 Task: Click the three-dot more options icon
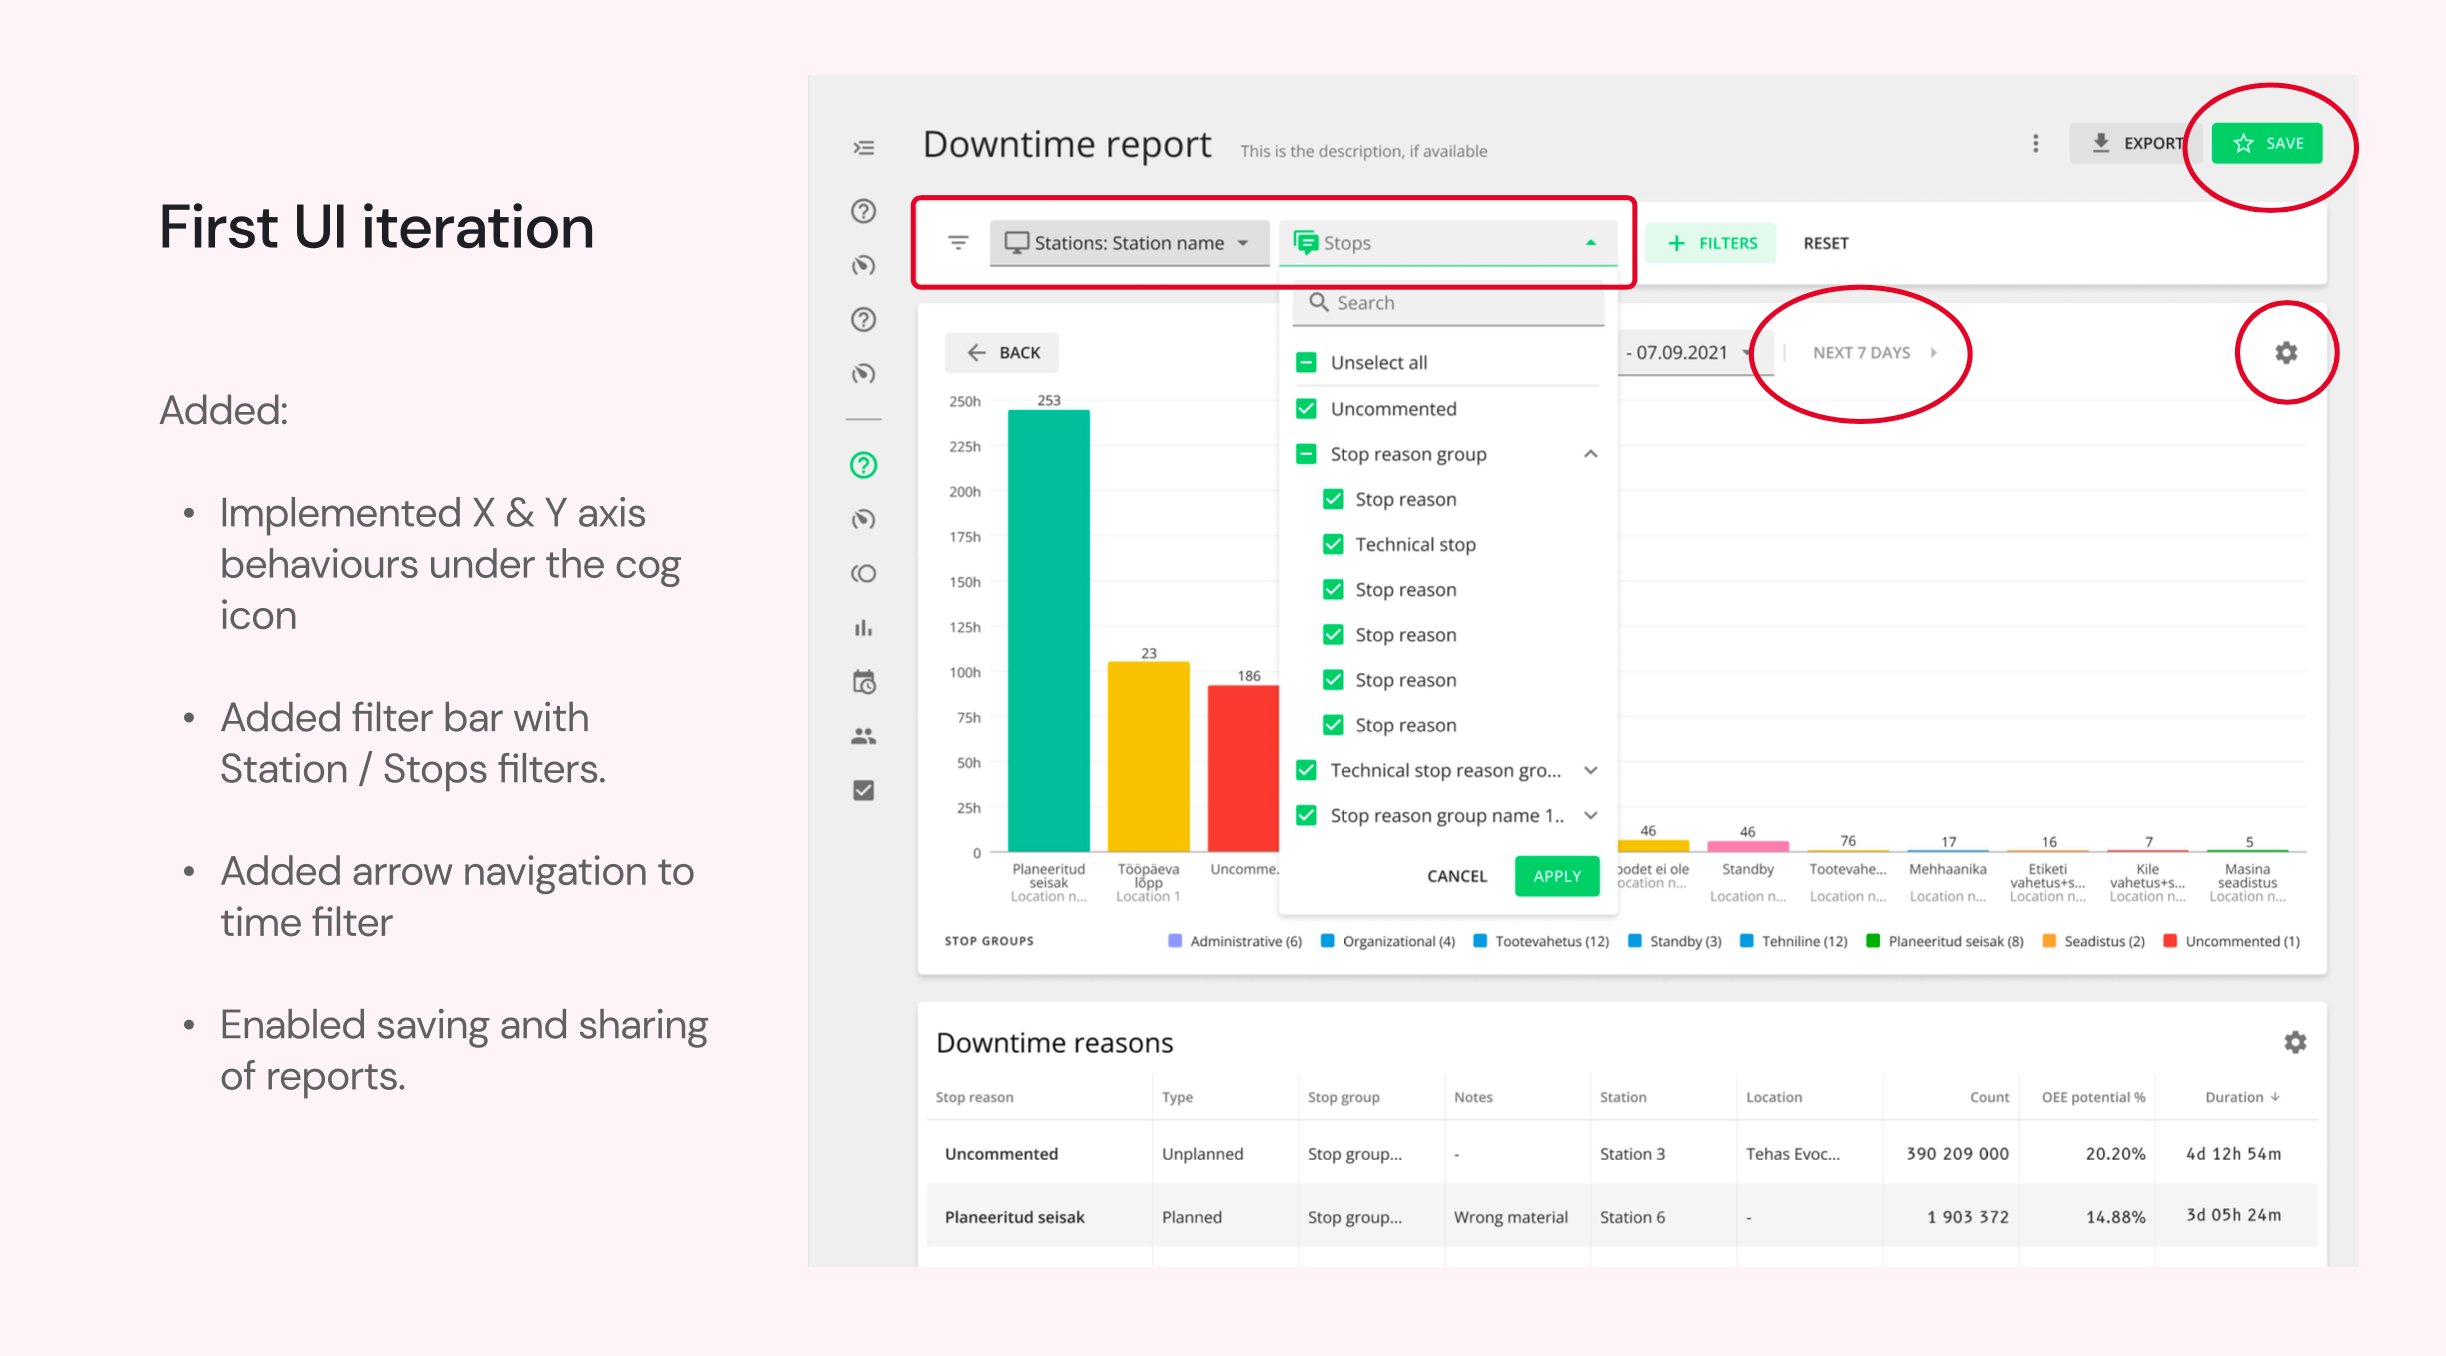[2035, 143]
